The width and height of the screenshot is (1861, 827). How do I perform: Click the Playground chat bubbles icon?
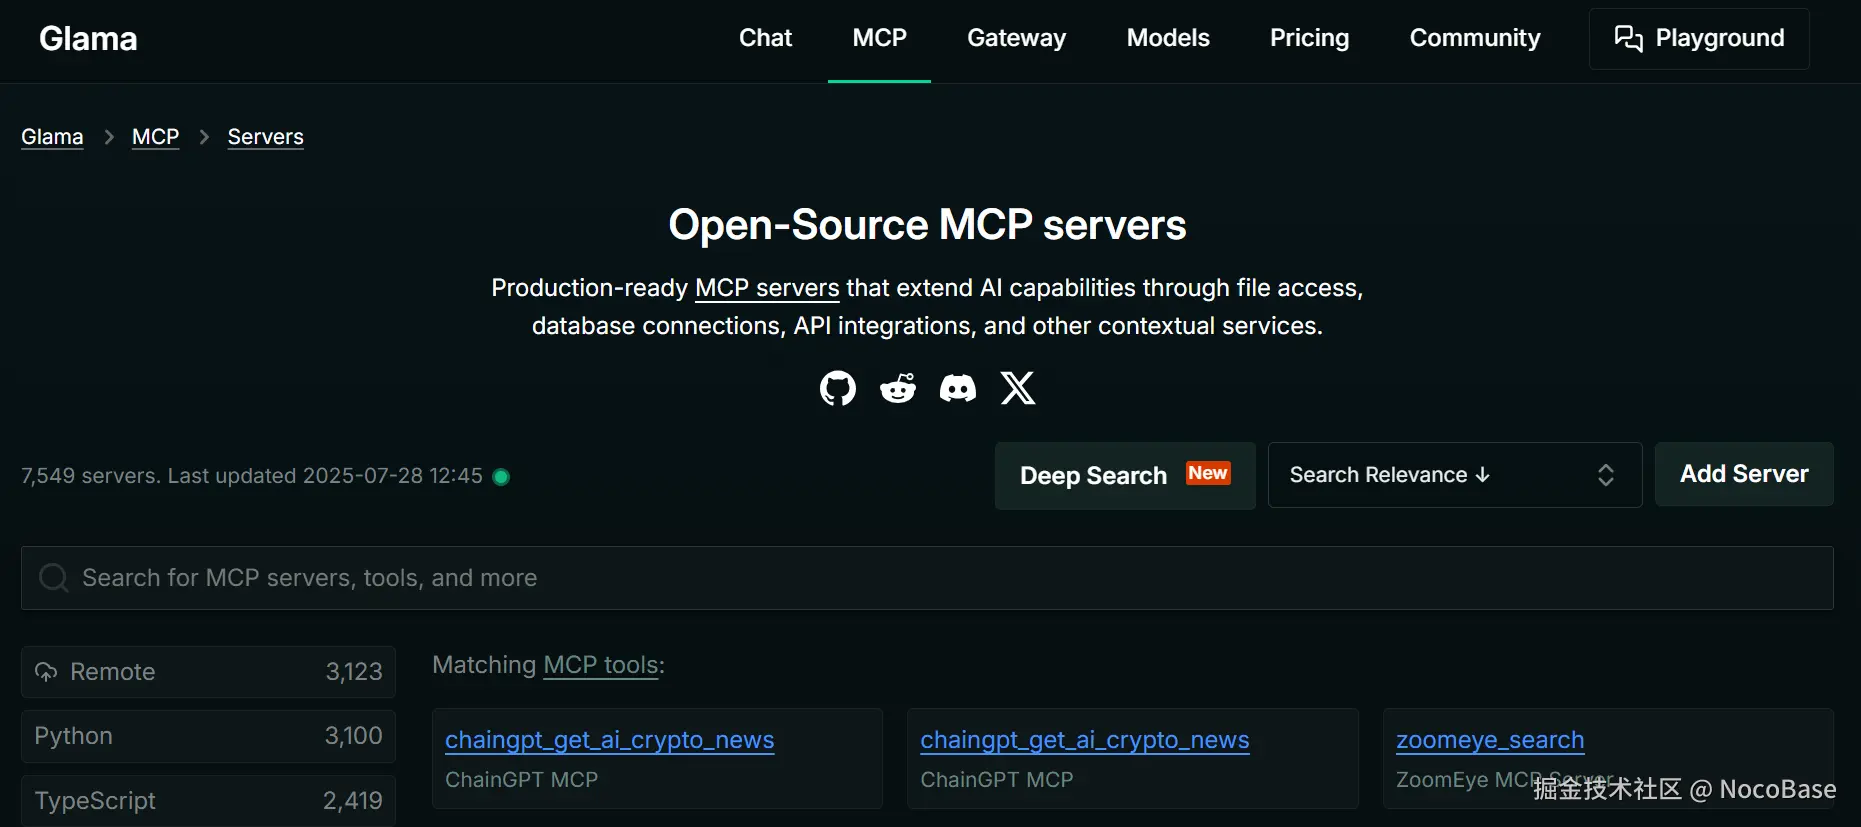pyautogui.click(x=1628, y=38)
